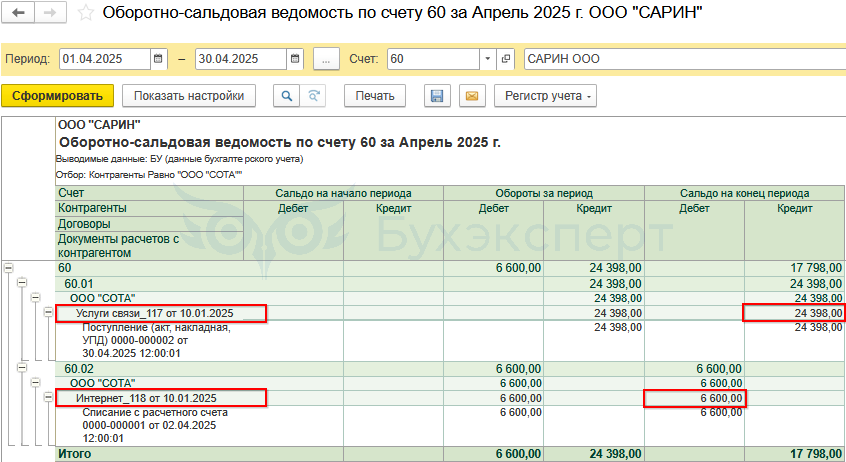The height and width of the screenshot is (462, 846).
Task: Click report title Оборотно-сальдовая ведомость in sheet
Action: pos(279,142)
